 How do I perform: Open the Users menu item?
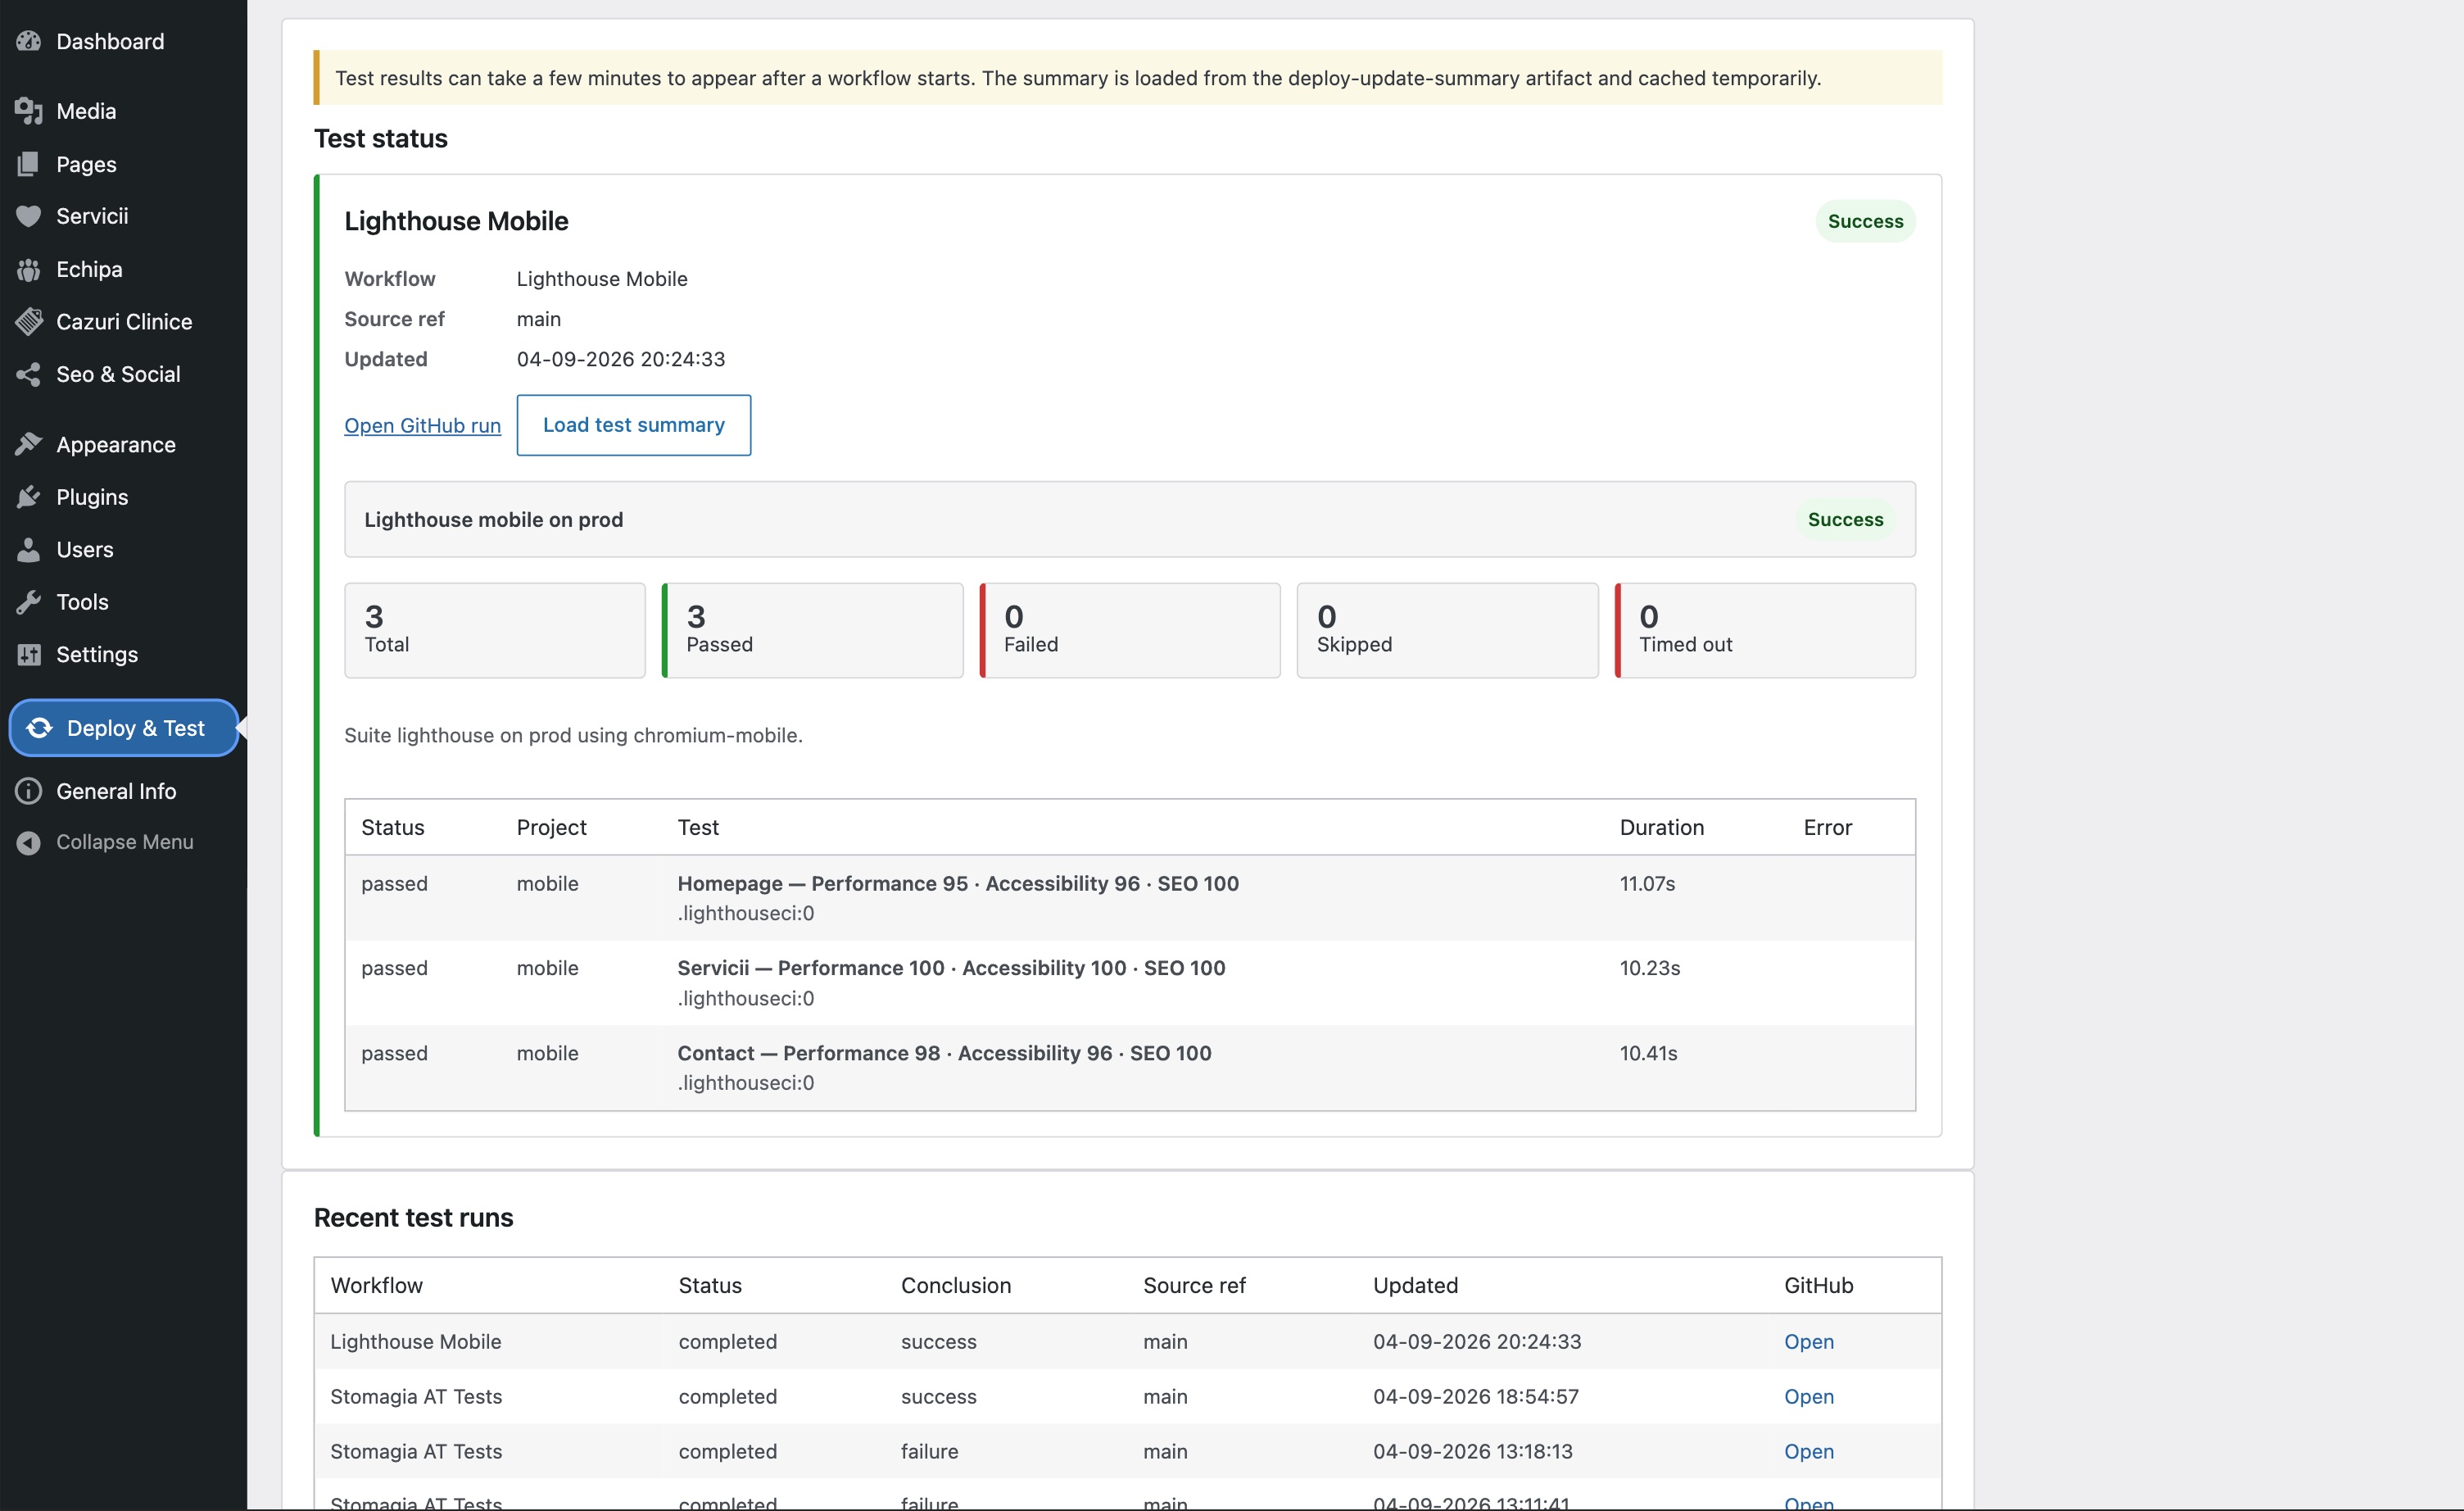pyautogui.click(x=123, y=549)
